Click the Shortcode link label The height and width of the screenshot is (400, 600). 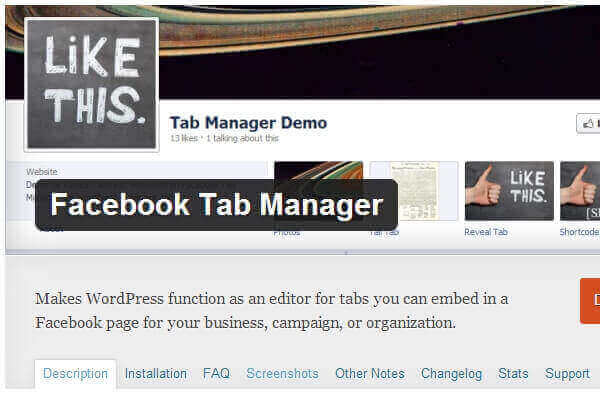(x=580, y=232)
